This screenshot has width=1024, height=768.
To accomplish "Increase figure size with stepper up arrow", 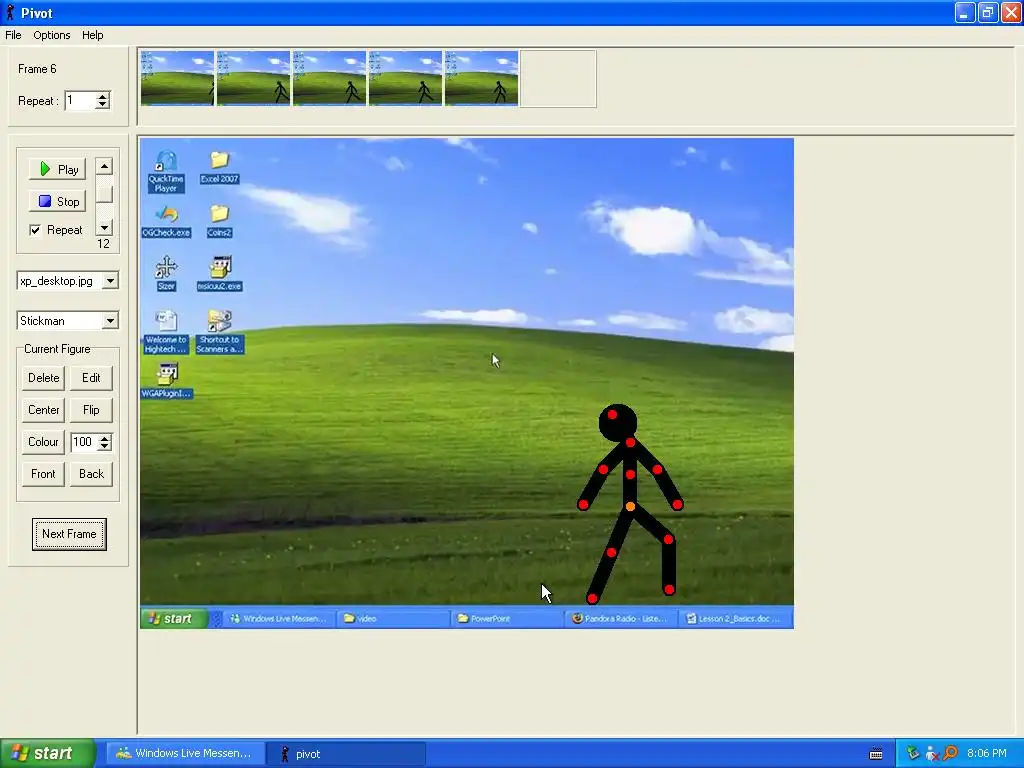I will [104, 438].
